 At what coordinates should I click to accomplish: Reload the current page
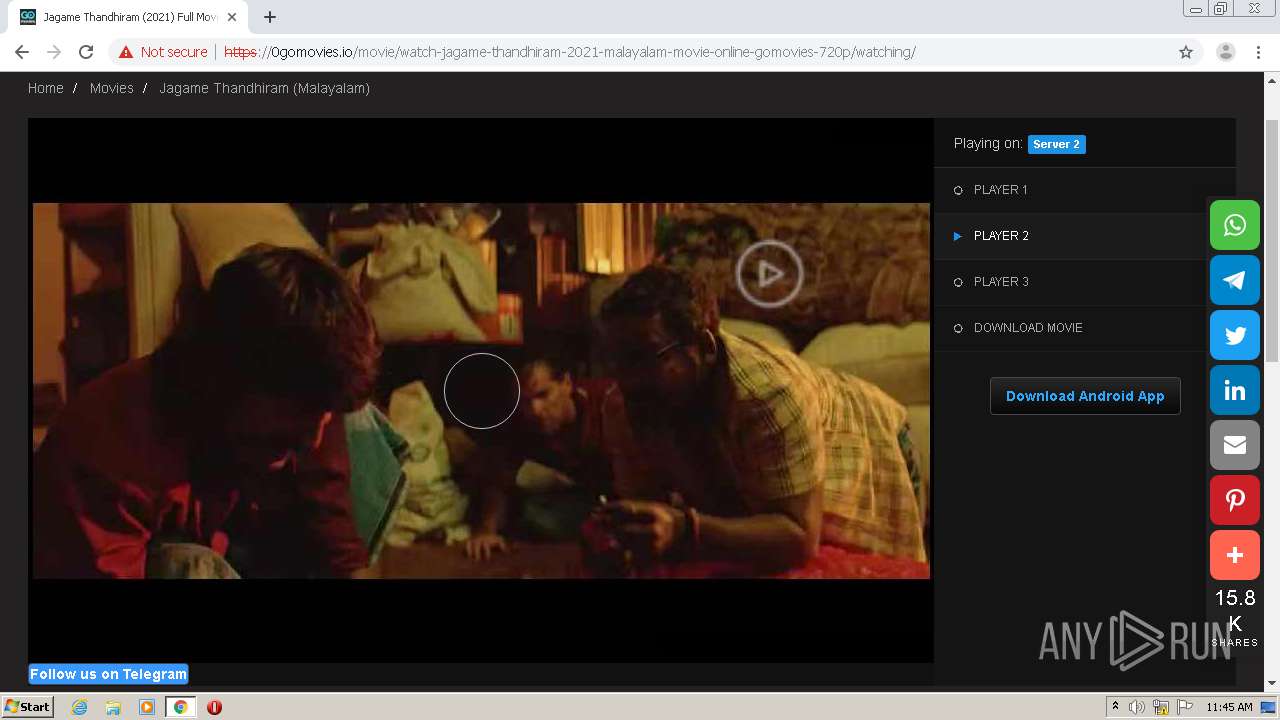86,52
